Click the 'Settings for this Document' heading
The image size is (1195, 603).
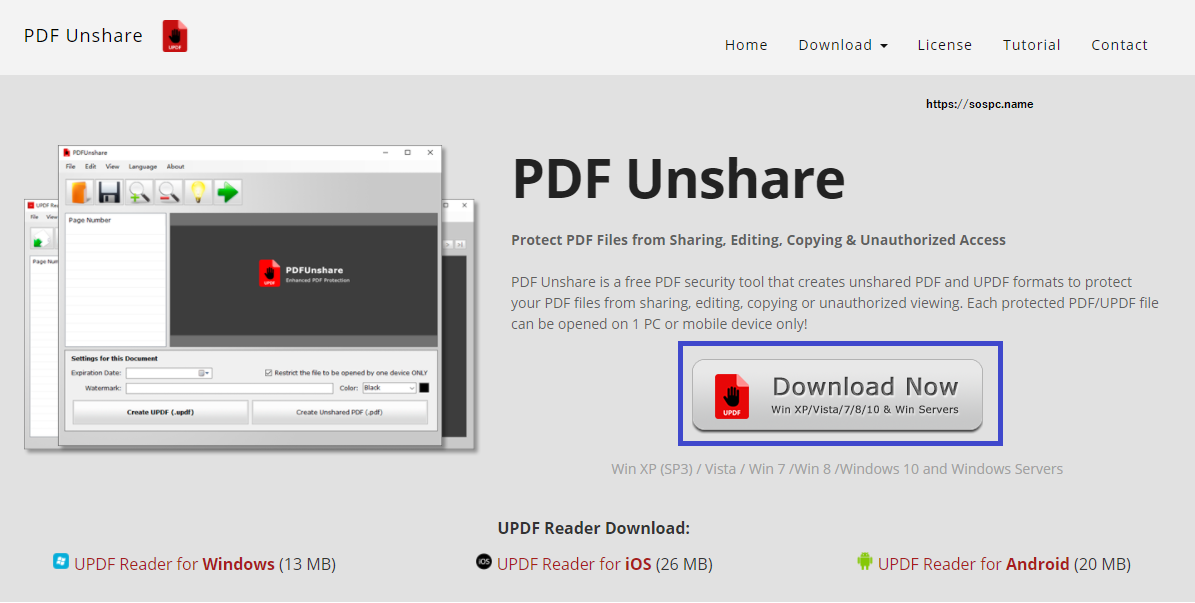[114, 358]
